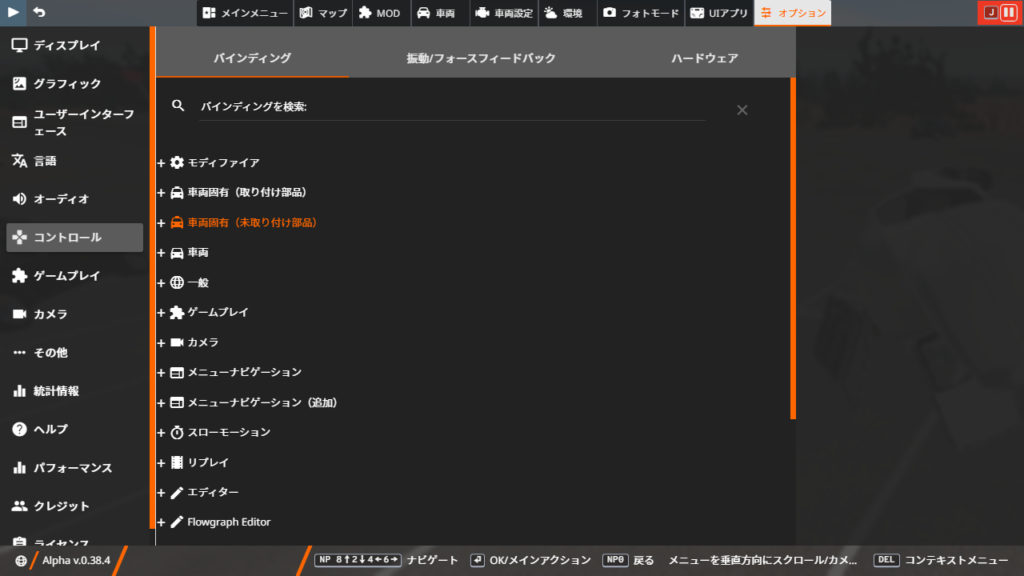1024x576 pixels.
Task: Click the red pause button
Action: (x=1008, y=13)
